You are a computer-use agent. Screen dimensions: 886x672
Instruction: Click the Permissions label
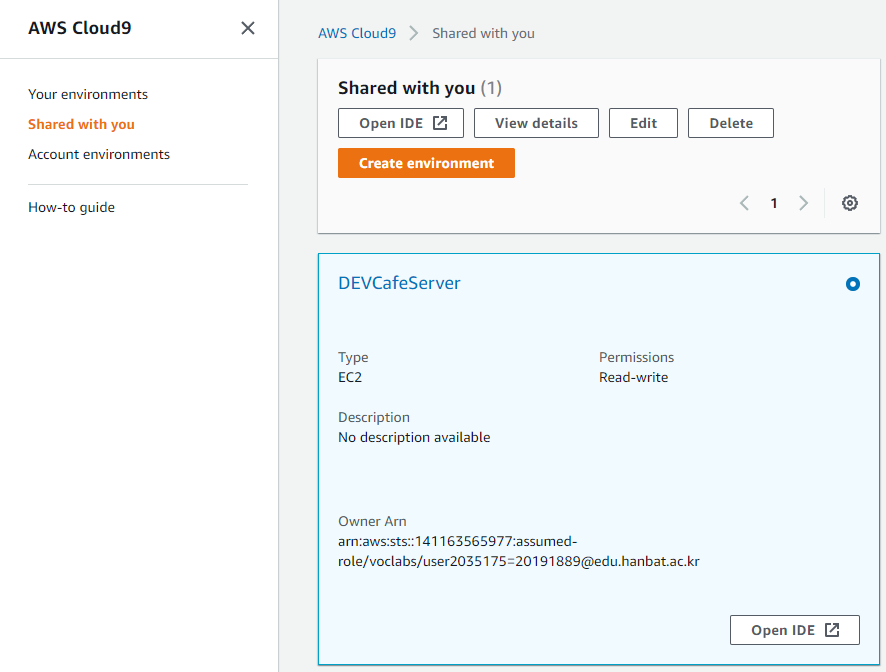click(x=636, y=357)
